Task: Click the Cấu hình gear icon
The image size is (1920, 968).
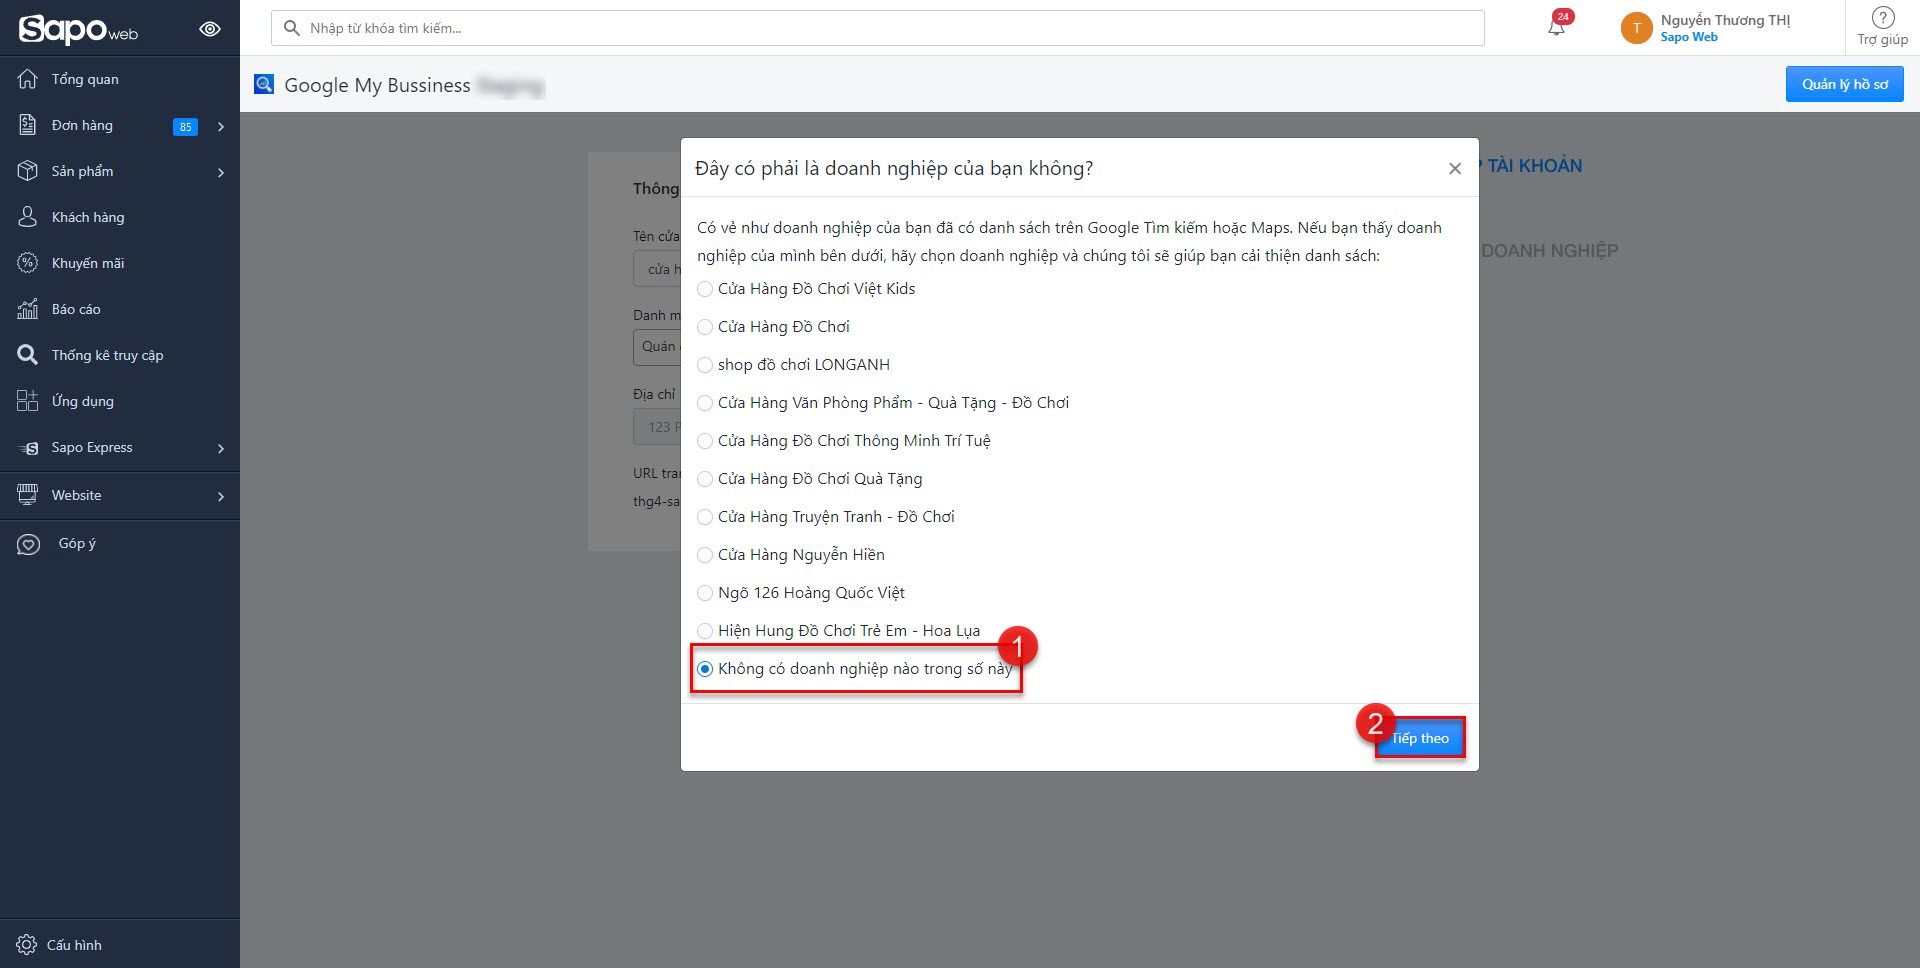Action: 27,945
